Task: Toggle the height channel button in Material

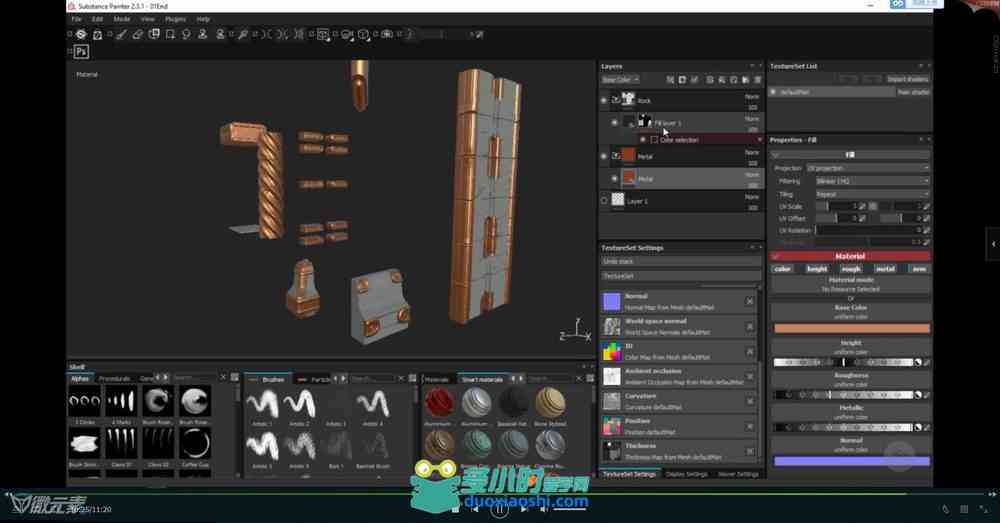Action: 817,269
